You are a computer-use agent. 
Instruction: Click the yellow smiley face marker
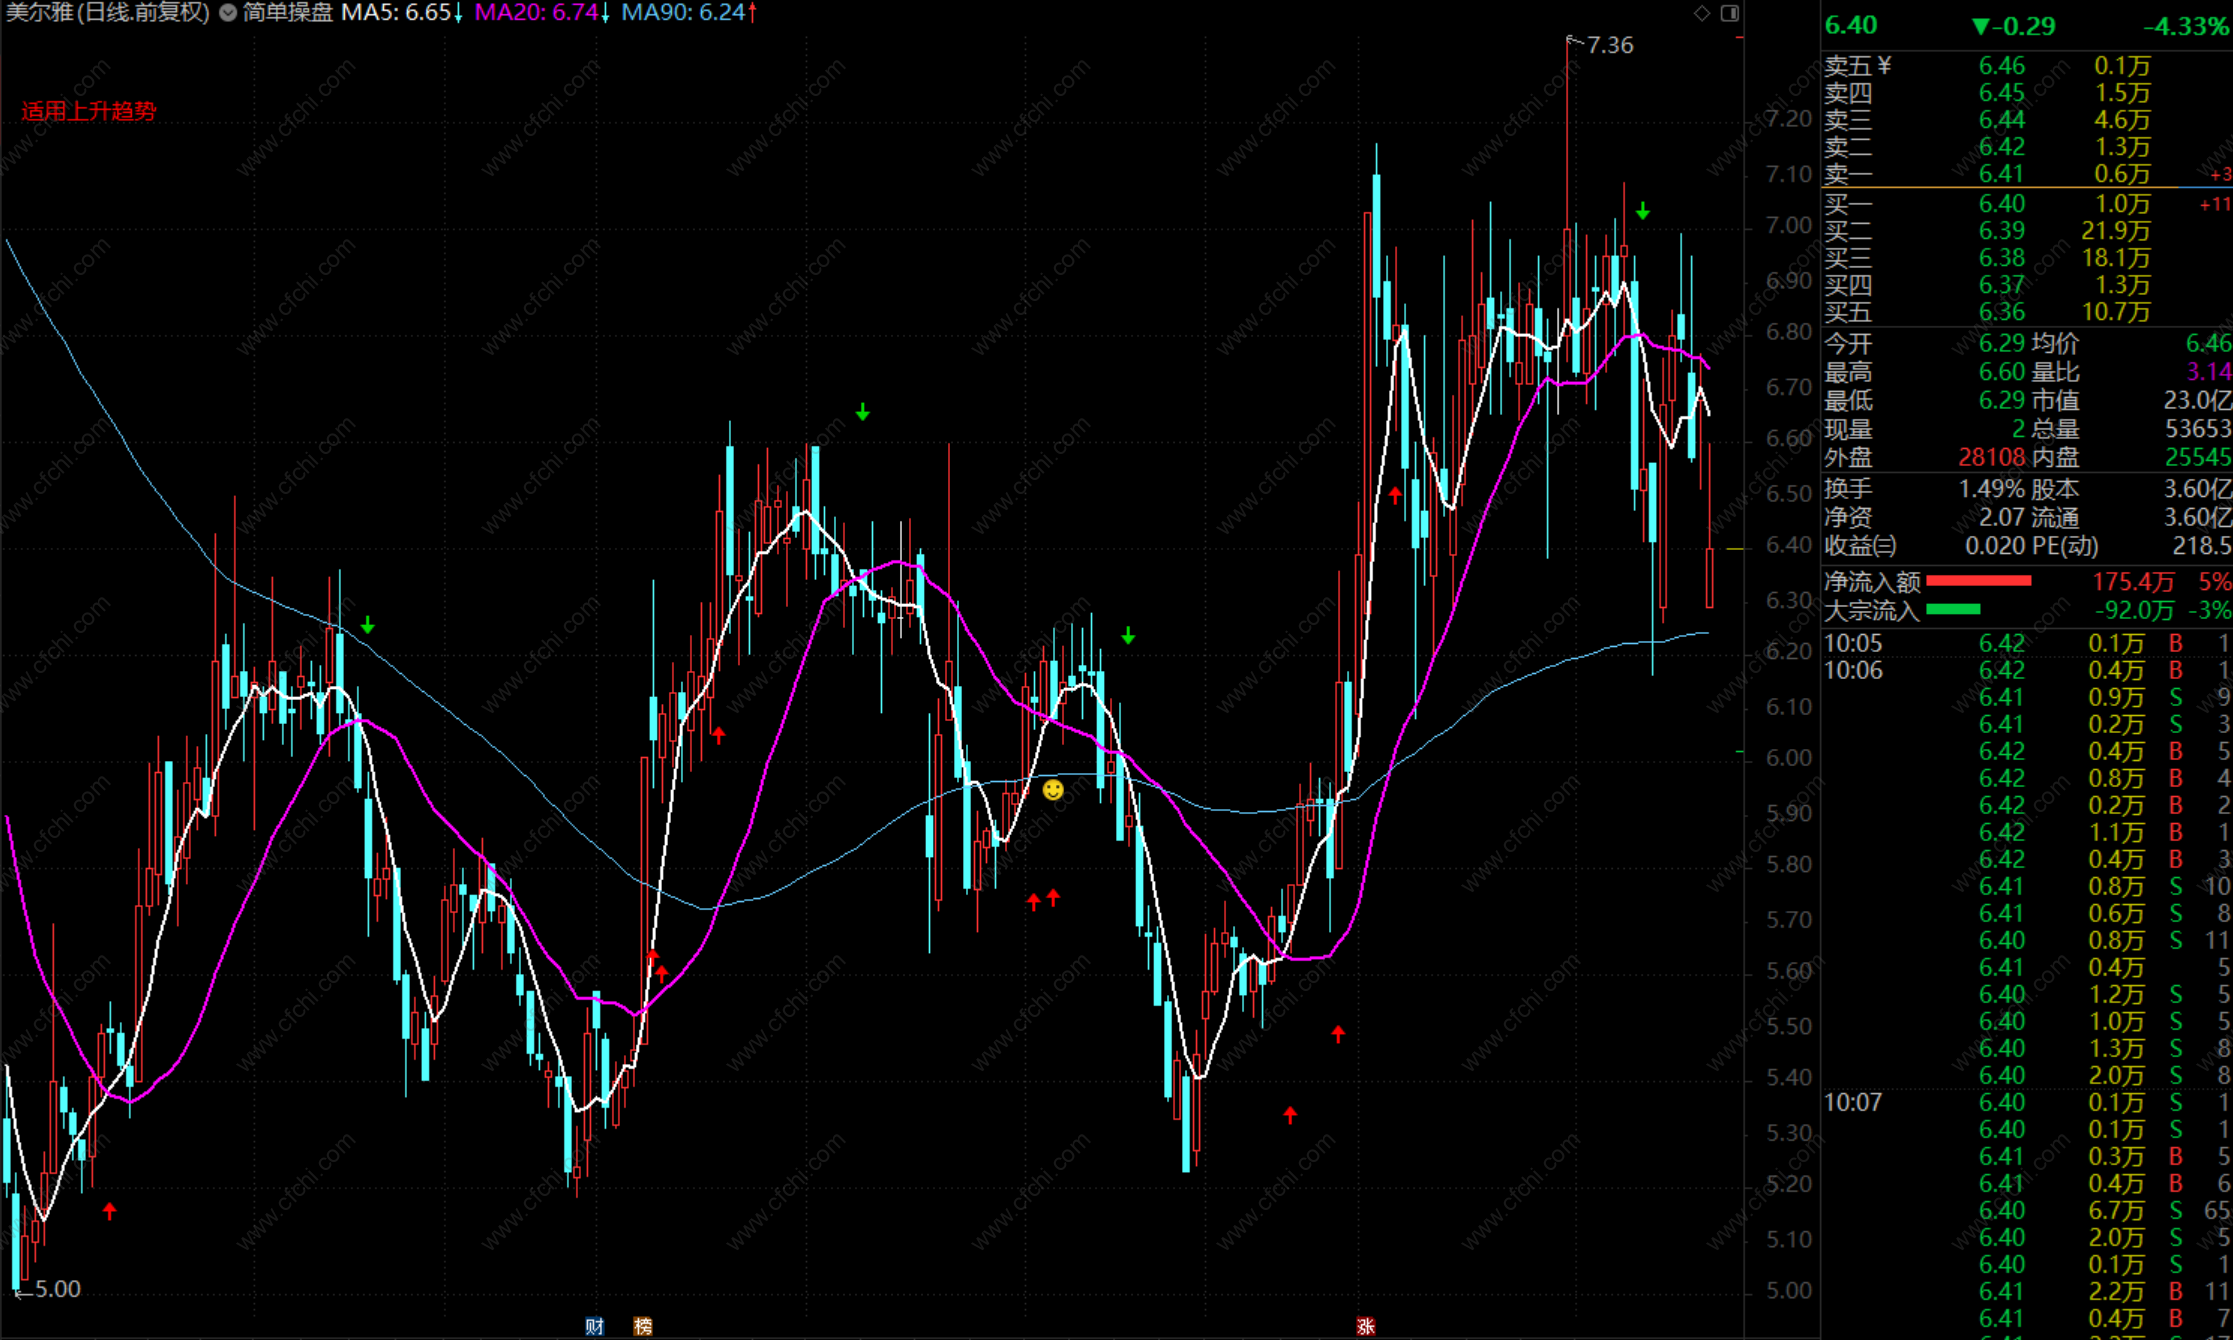click(1053, 791)
